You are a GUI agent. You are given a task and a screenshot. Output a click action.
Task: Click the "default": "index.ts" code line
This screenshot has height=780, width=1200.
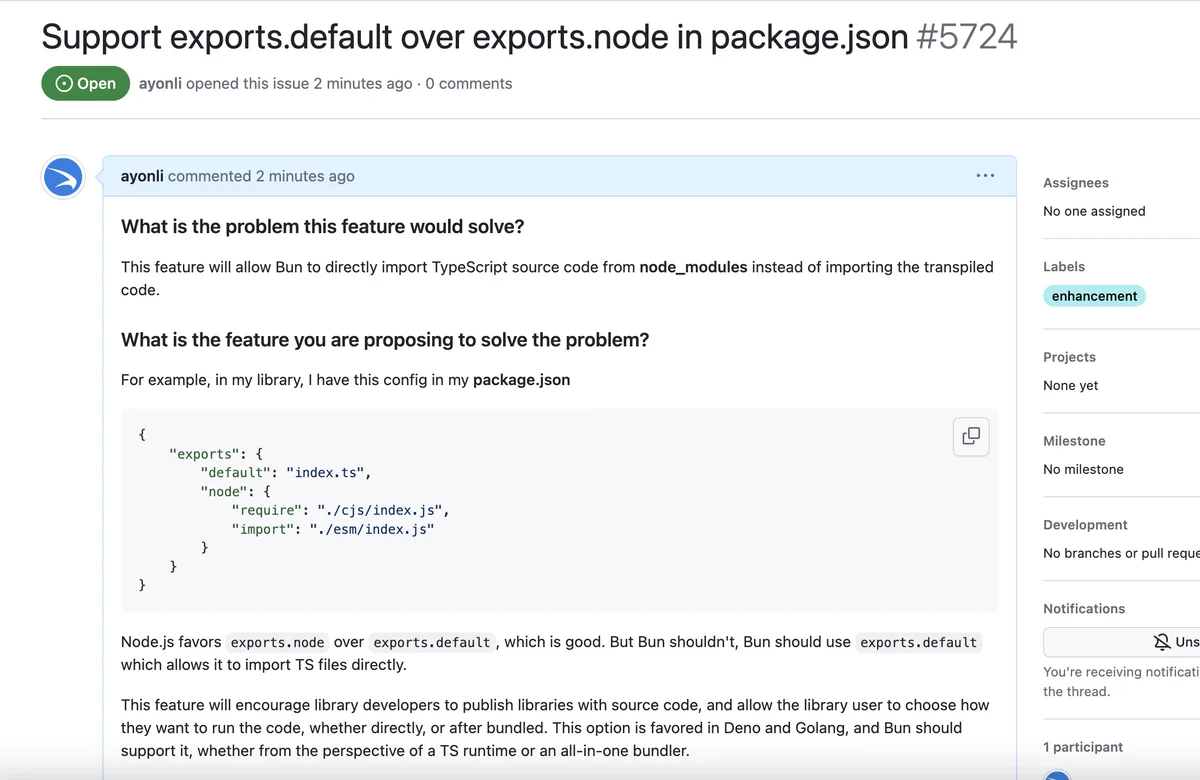pyautogui.click(x=286, y=472)
